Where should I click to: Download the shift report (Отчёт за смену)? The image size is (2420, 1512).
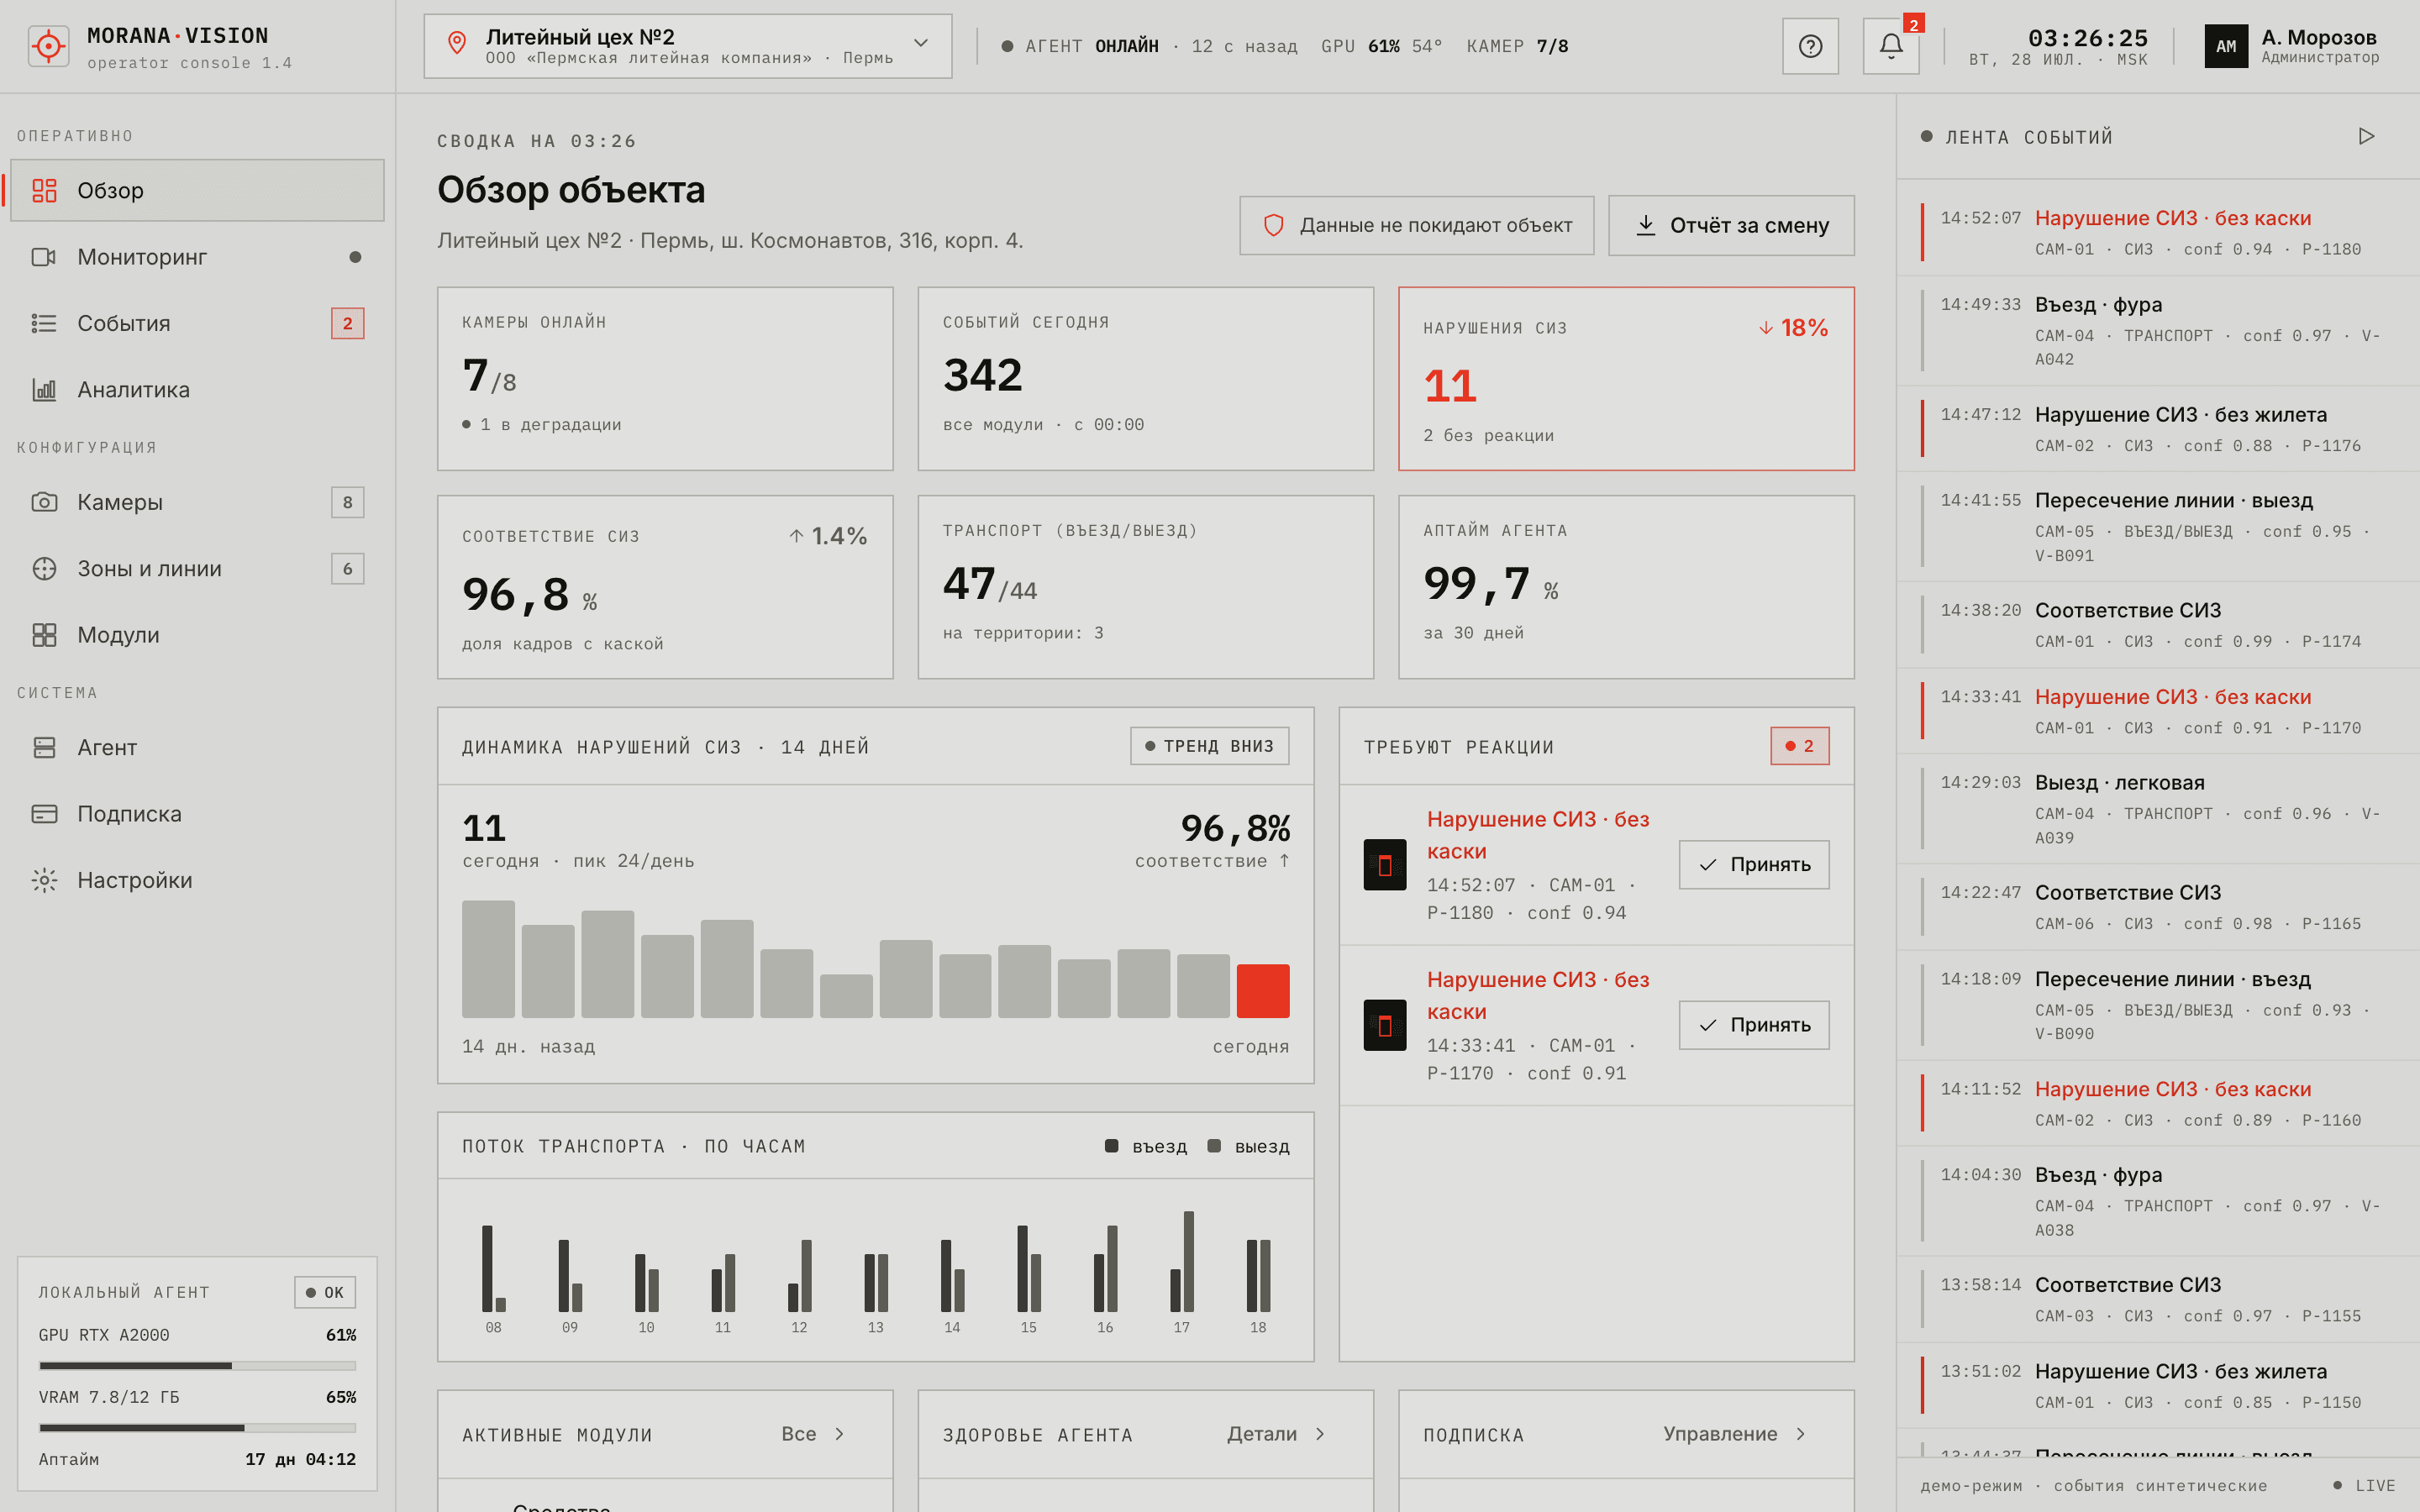(1731, 225)
